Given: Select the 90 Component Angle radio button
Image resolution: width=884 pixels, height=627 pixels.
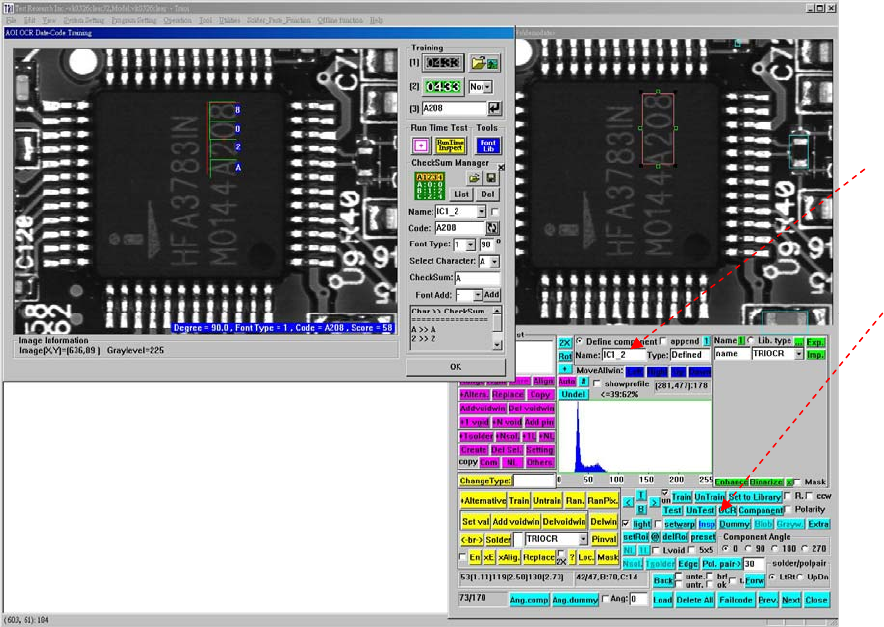Looking at the screenshot, I should (748, 548).
